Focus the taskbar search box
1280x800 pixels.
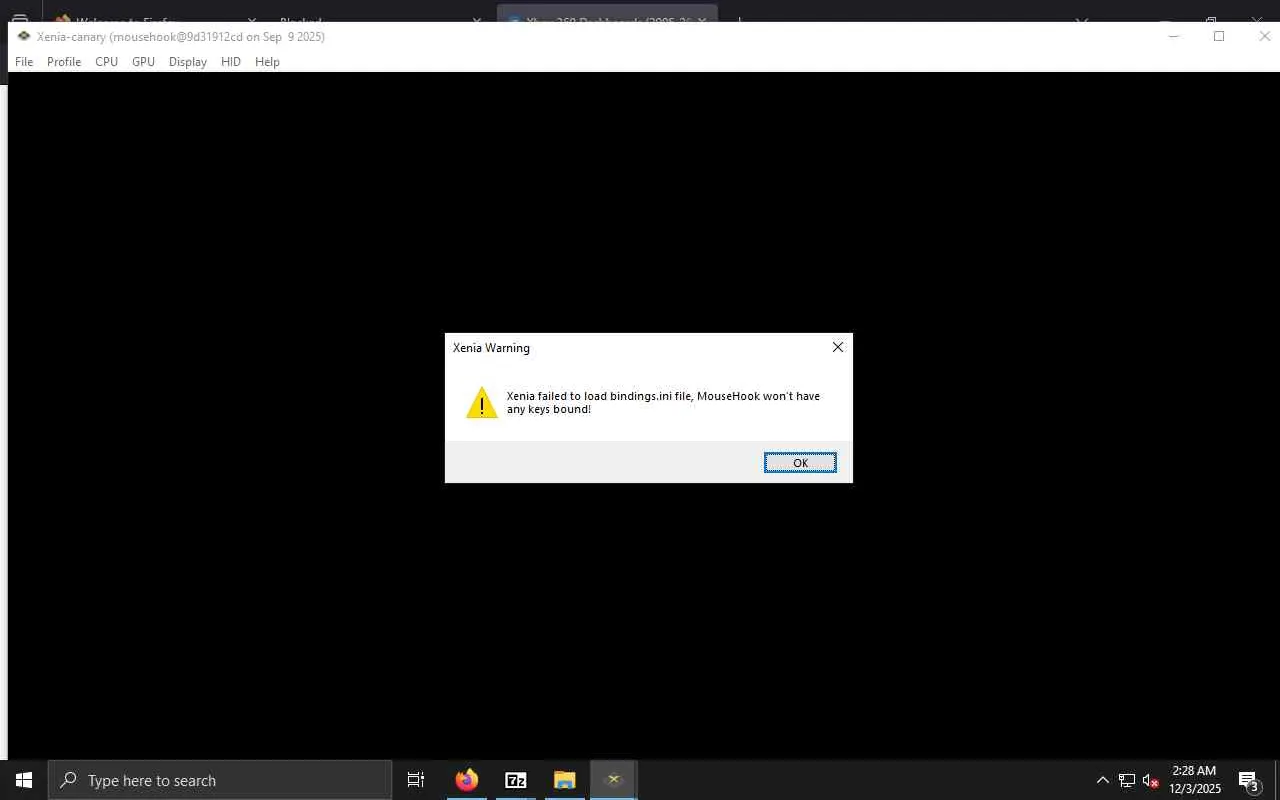tap(220, 780)
